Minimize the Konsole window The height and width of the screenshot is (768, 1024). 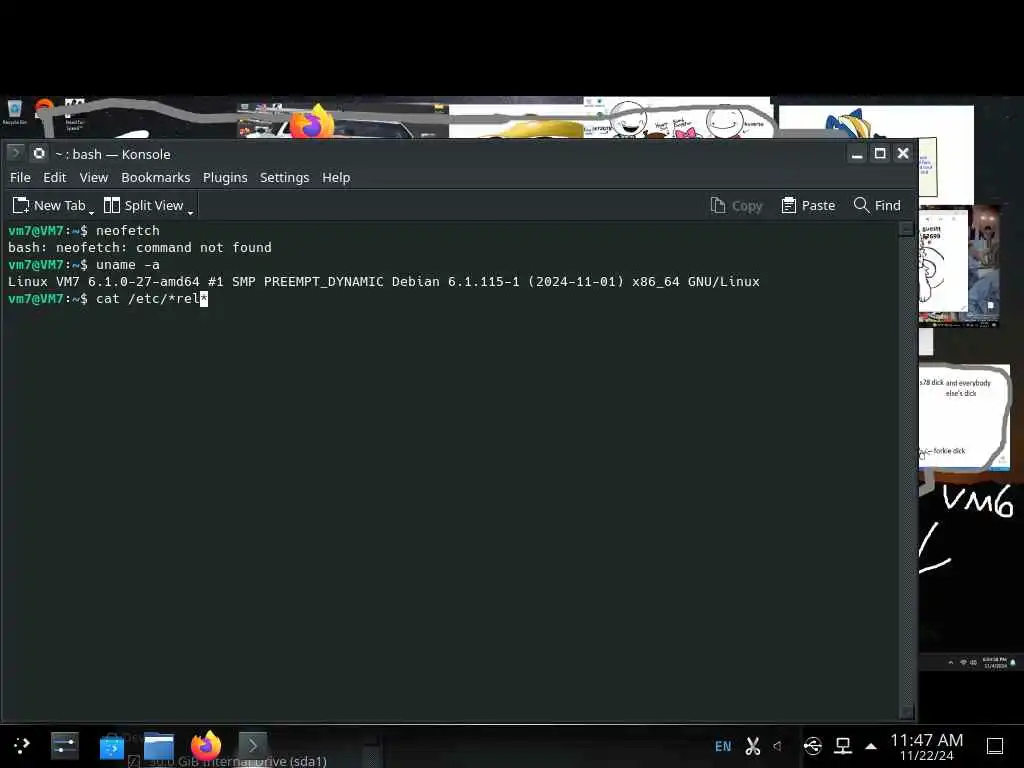[857, 153]
